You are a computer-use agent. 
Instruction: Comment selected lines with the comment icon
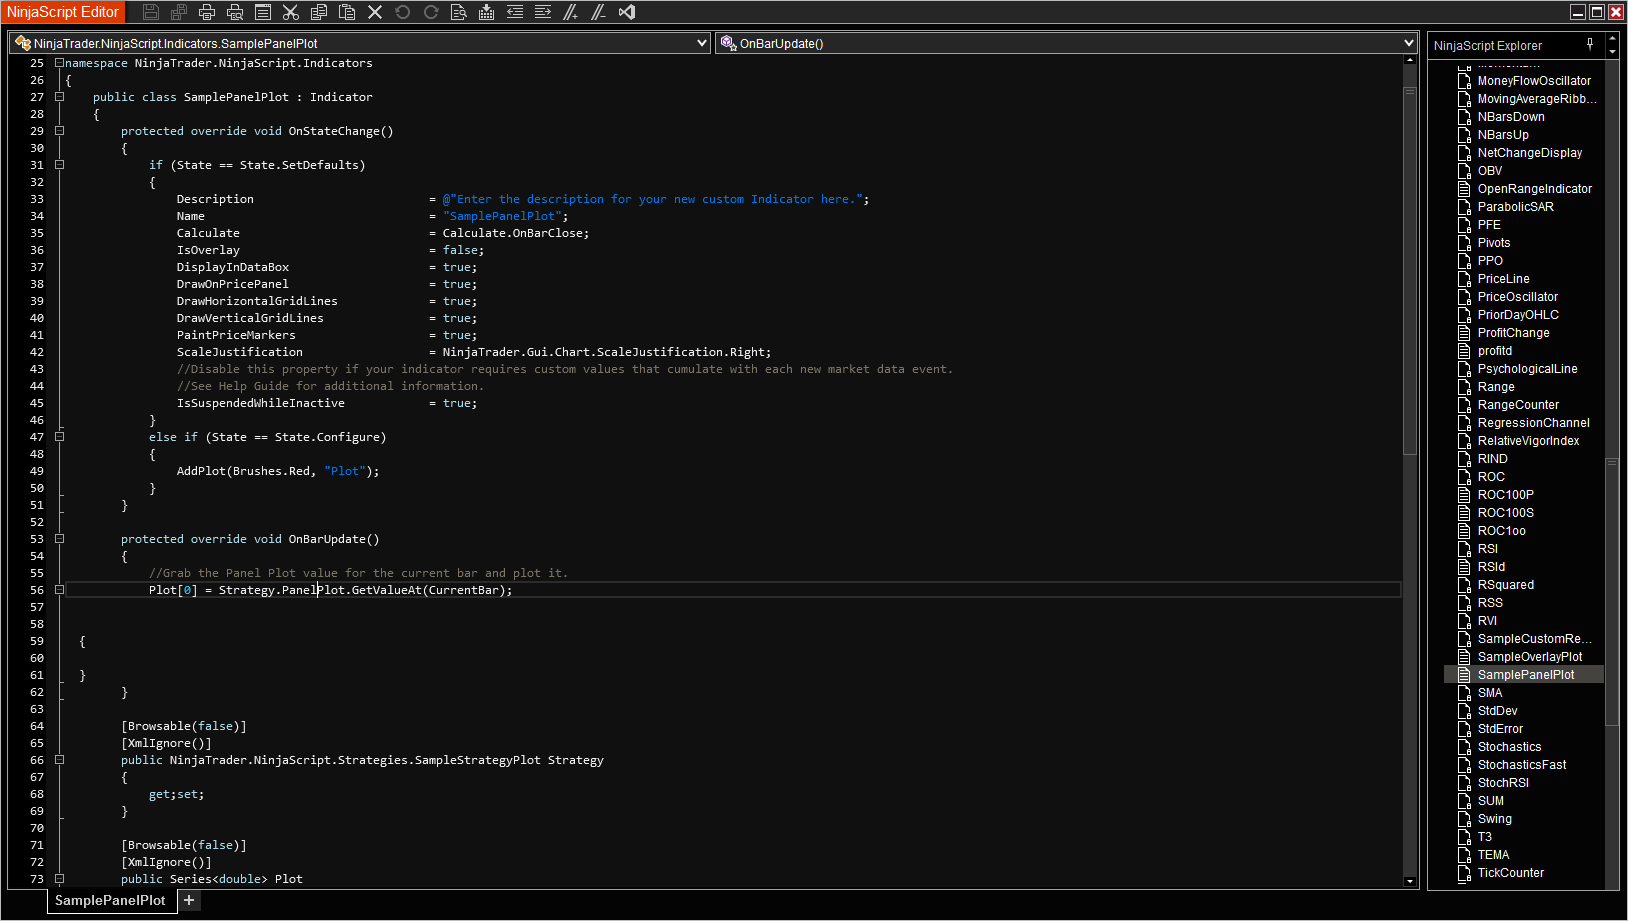tap(570, 12)
